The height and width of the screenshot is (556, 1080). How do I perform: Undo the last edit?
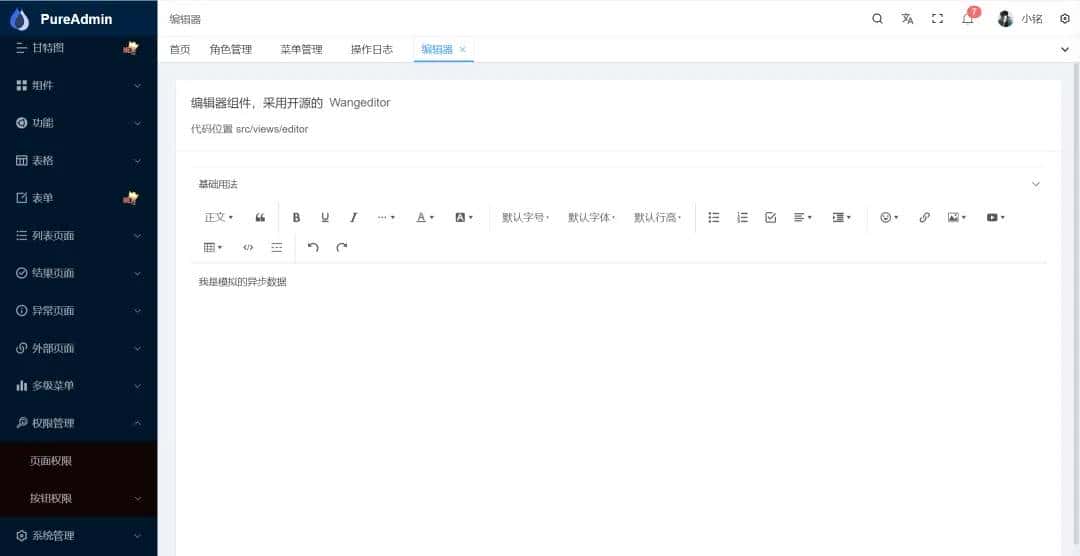[x=313, y=247]
